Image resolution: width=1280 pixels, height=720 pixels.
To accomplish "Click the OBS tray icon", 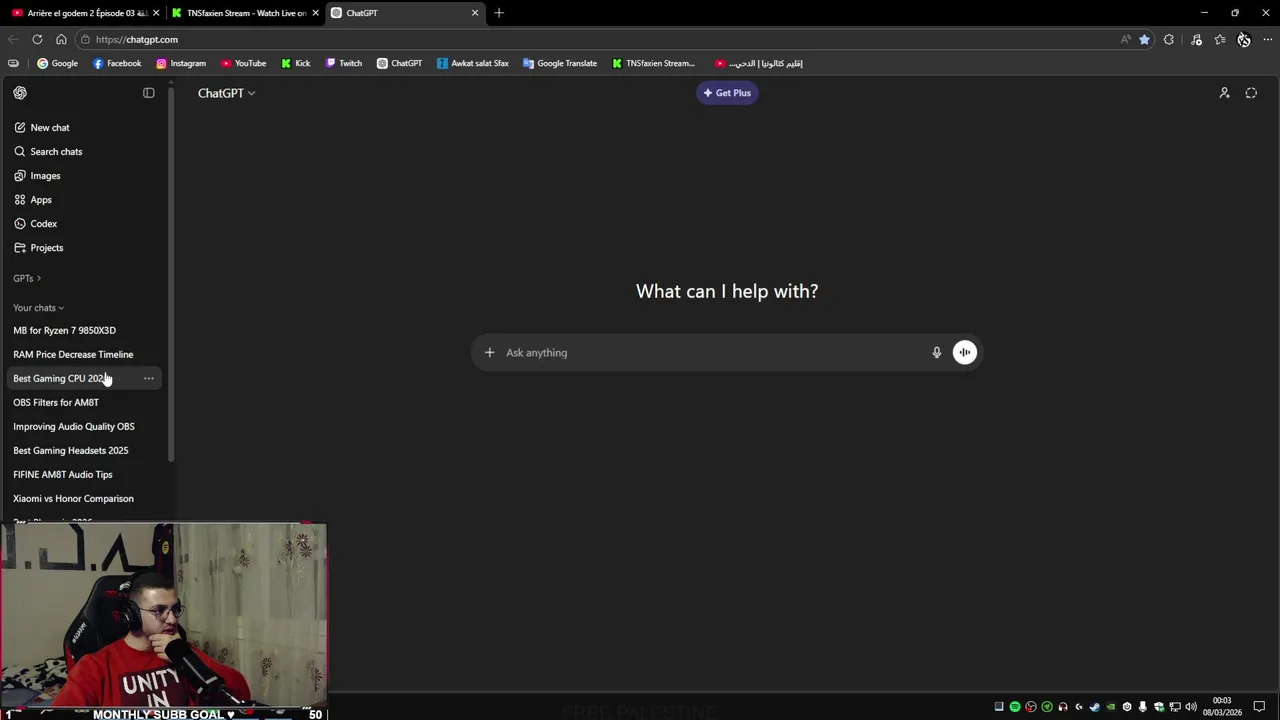I will [x=1031, y=707].
